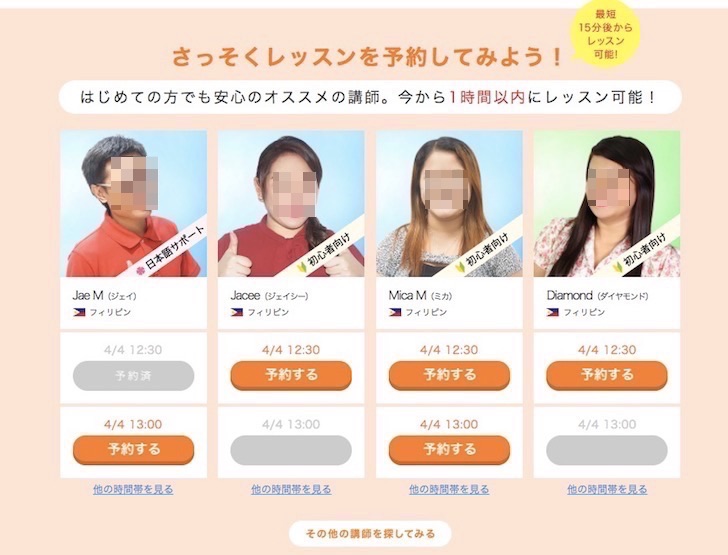Open 他の時間帯を見る link under Diamond
The image size is (728, 555).
(607, 489)
